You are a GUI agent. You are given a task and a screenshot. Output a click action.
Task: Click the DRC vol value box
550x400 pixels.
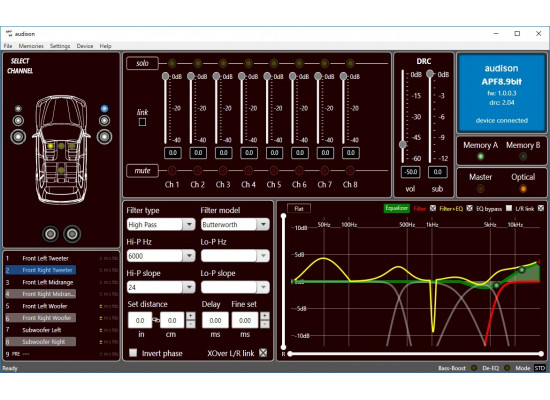tap(410, 172)
